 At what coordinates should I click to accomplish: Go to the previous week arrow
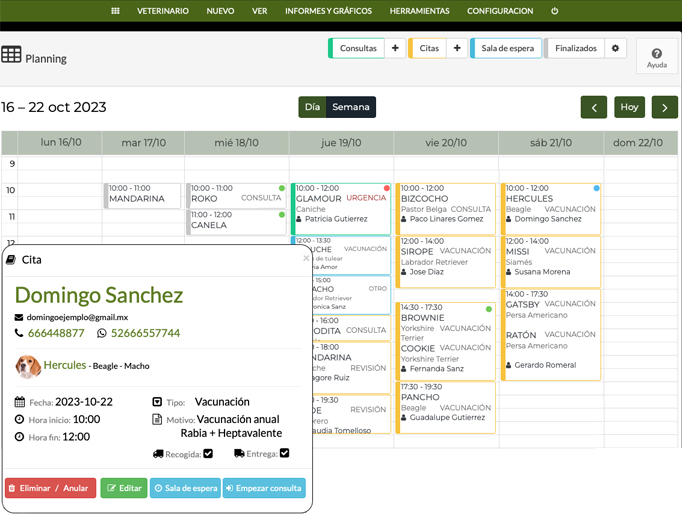[594, 107]
